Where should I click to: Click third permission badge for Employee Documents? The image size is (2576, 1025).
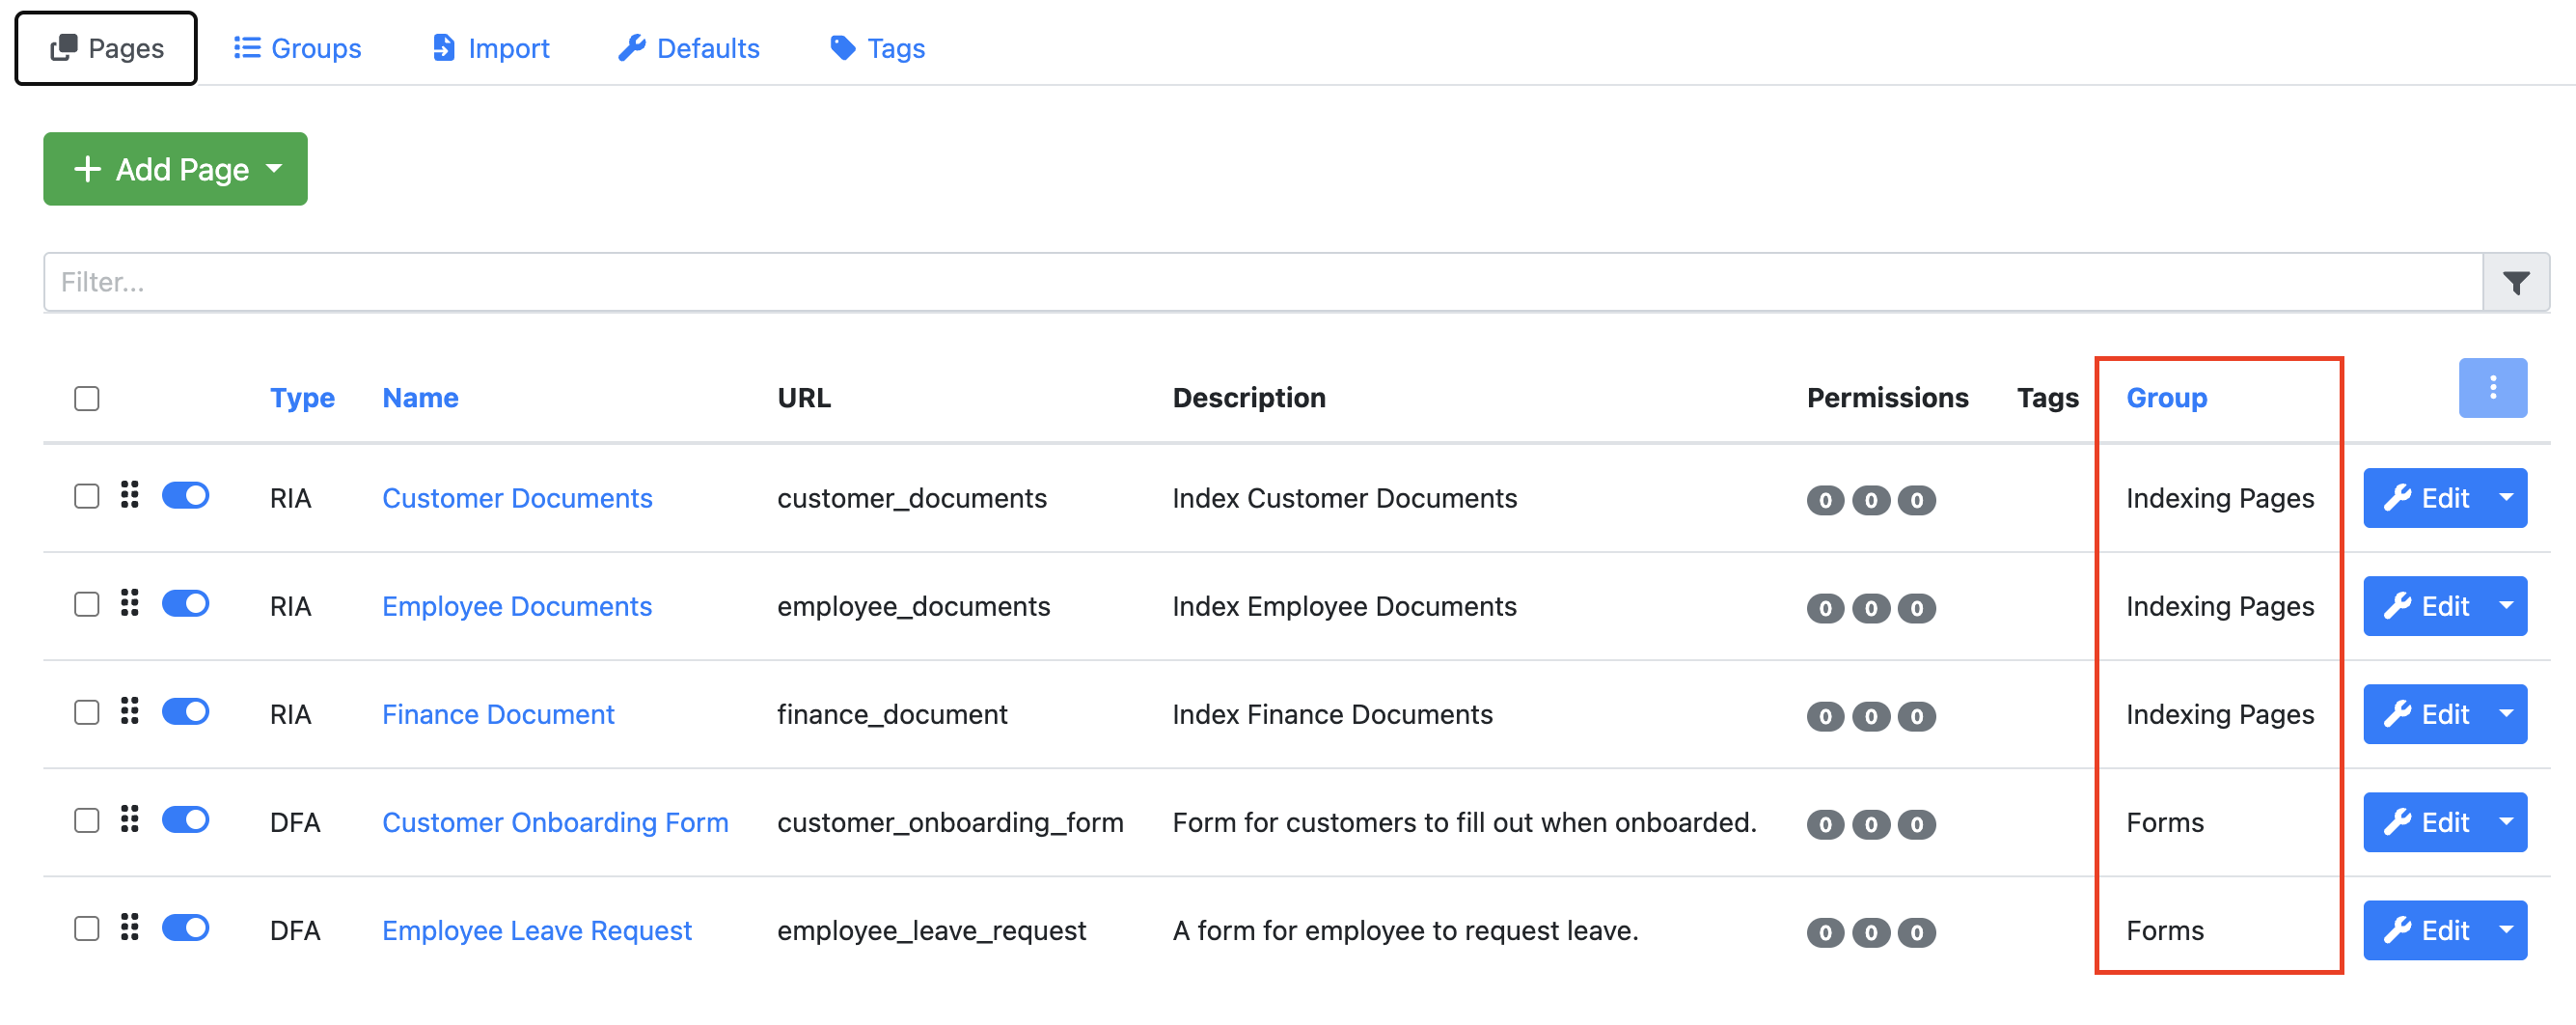tap(1917, 608)
